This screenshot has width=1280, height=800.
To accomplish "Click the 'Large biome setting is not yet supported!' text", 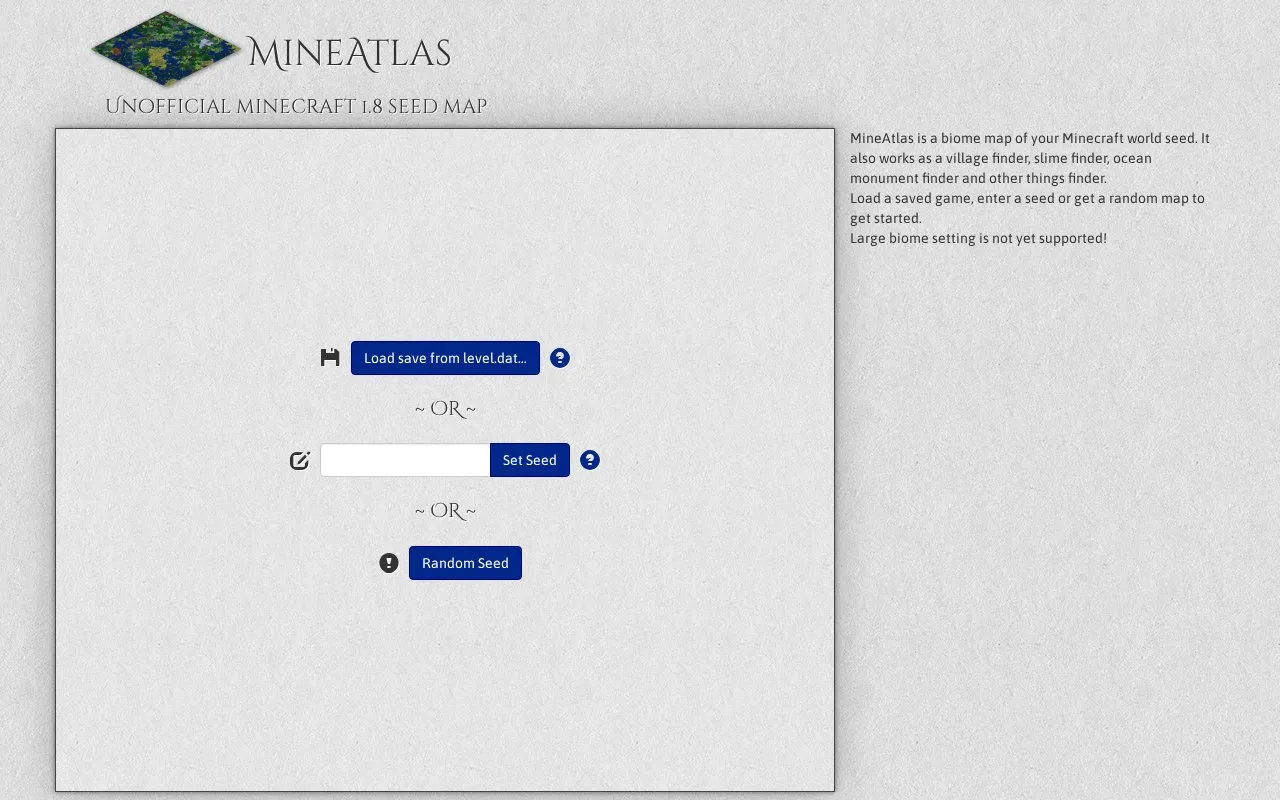I will [x=978, y=238].
